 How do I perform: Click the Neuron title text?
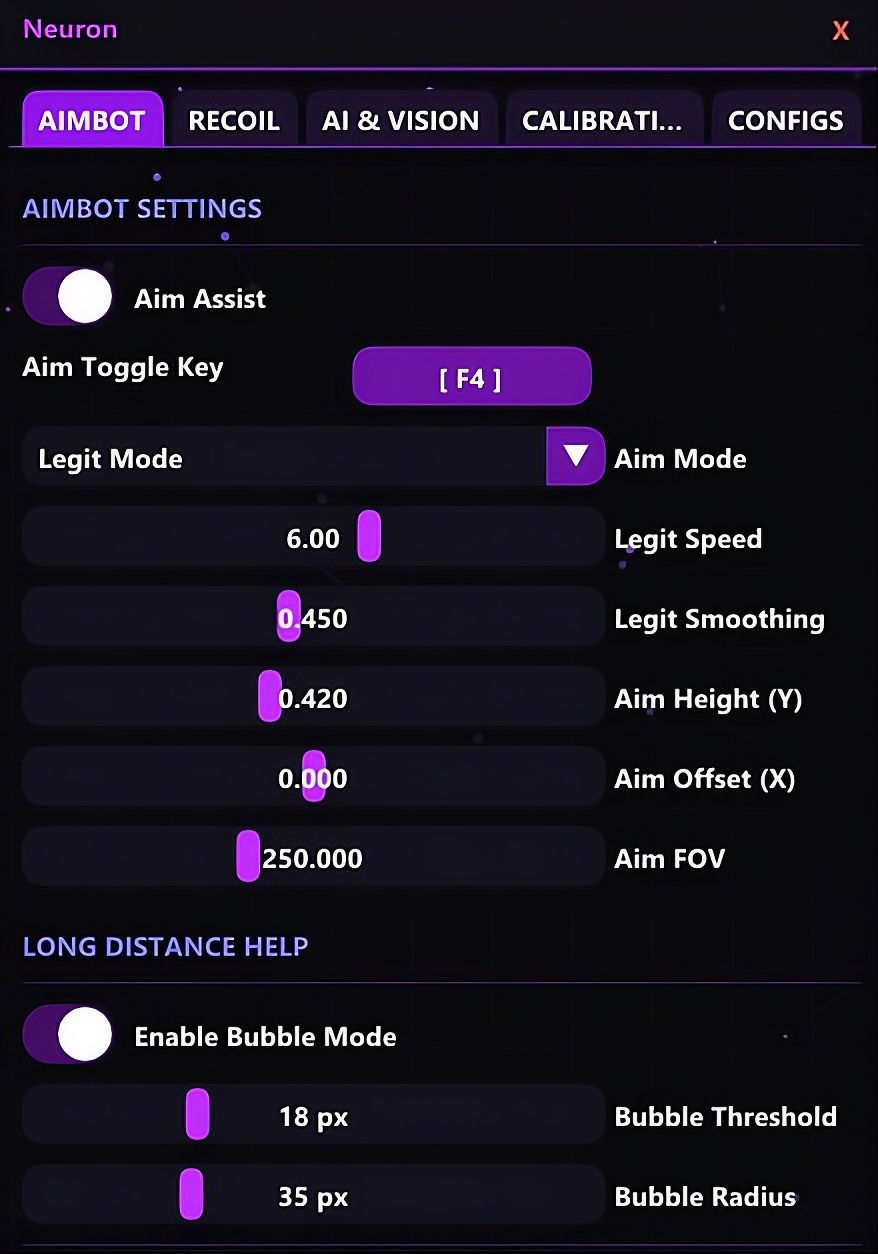coord(70,29)
